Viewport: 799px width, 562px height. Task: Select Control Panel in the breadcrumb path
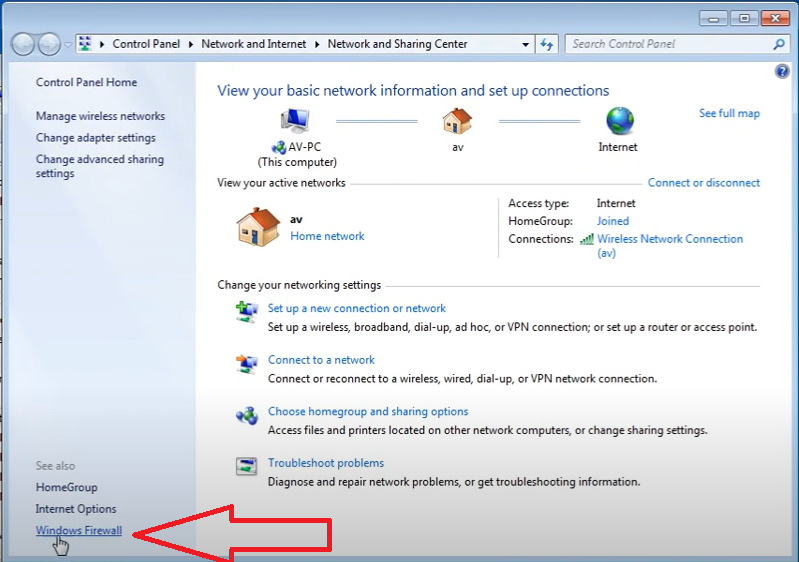click(146, 44)
